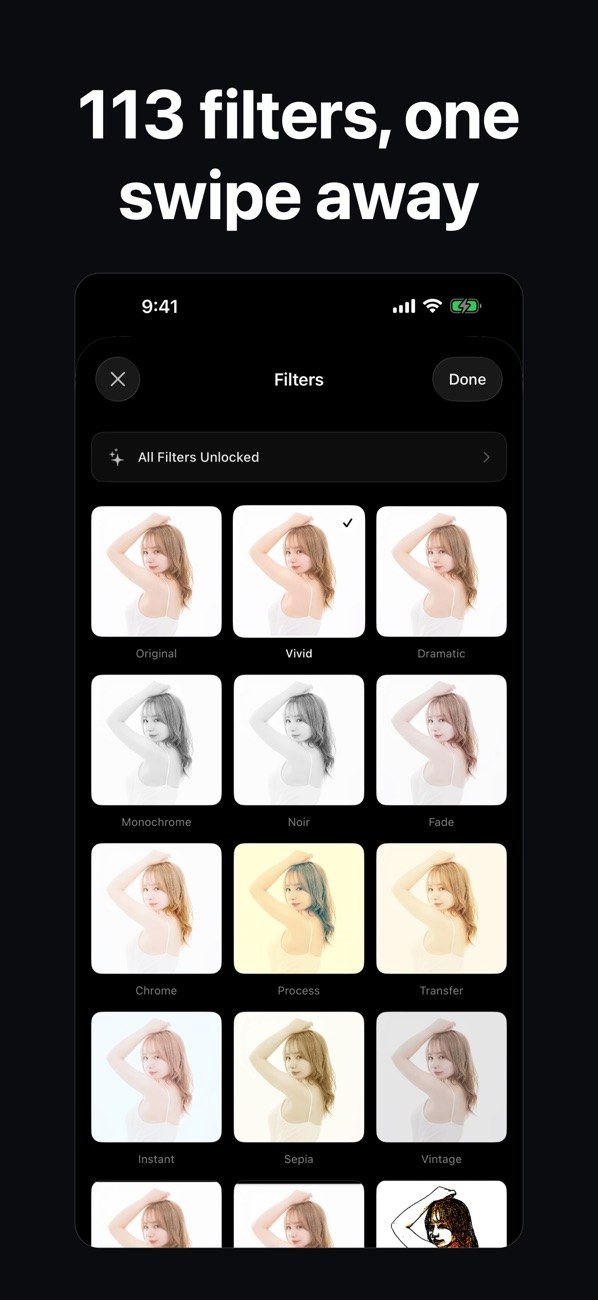This screenshot has height=1300, width=598.
Task: Select the black-and-white sketch filter thumbnail
Action: (x=441, y=1214)
